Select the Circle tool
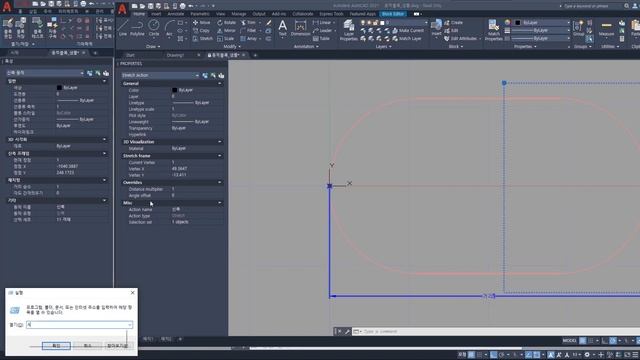 pos(154,27)
